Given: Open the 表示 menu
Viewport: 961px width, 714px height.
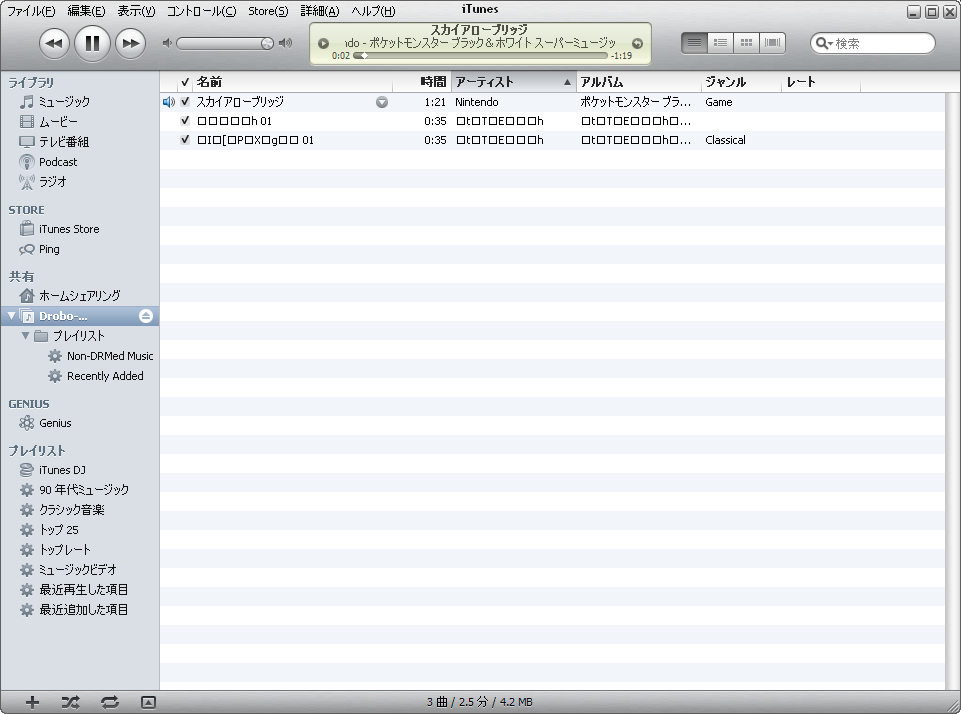Looking at the screenshot, I should click(136, 11).
